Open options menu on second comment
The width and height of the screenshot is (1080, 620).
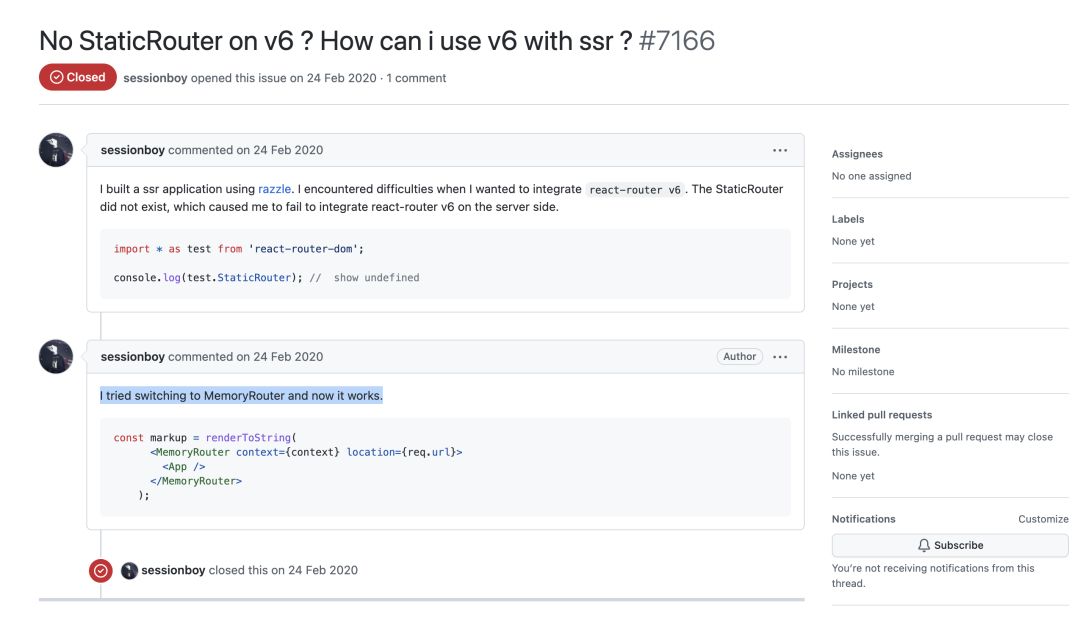coord(780,356)
